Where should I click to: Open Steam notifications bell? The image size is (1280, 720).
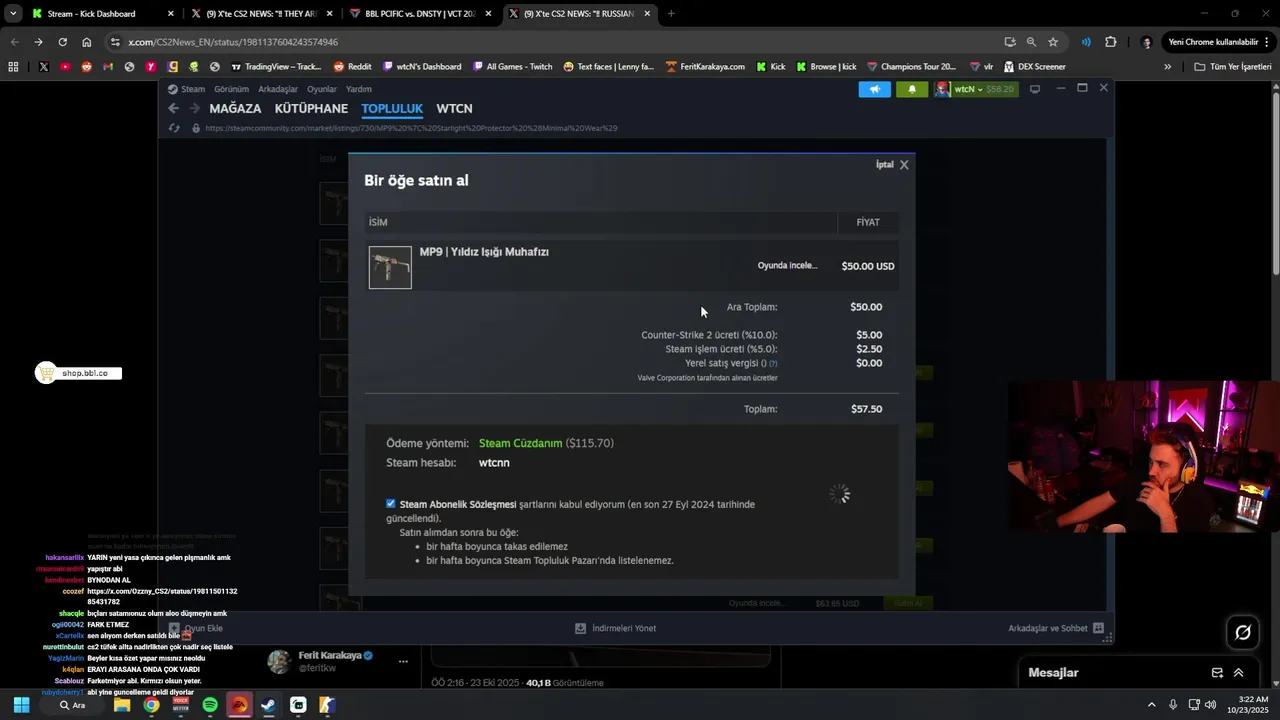[x=912, y=89]
